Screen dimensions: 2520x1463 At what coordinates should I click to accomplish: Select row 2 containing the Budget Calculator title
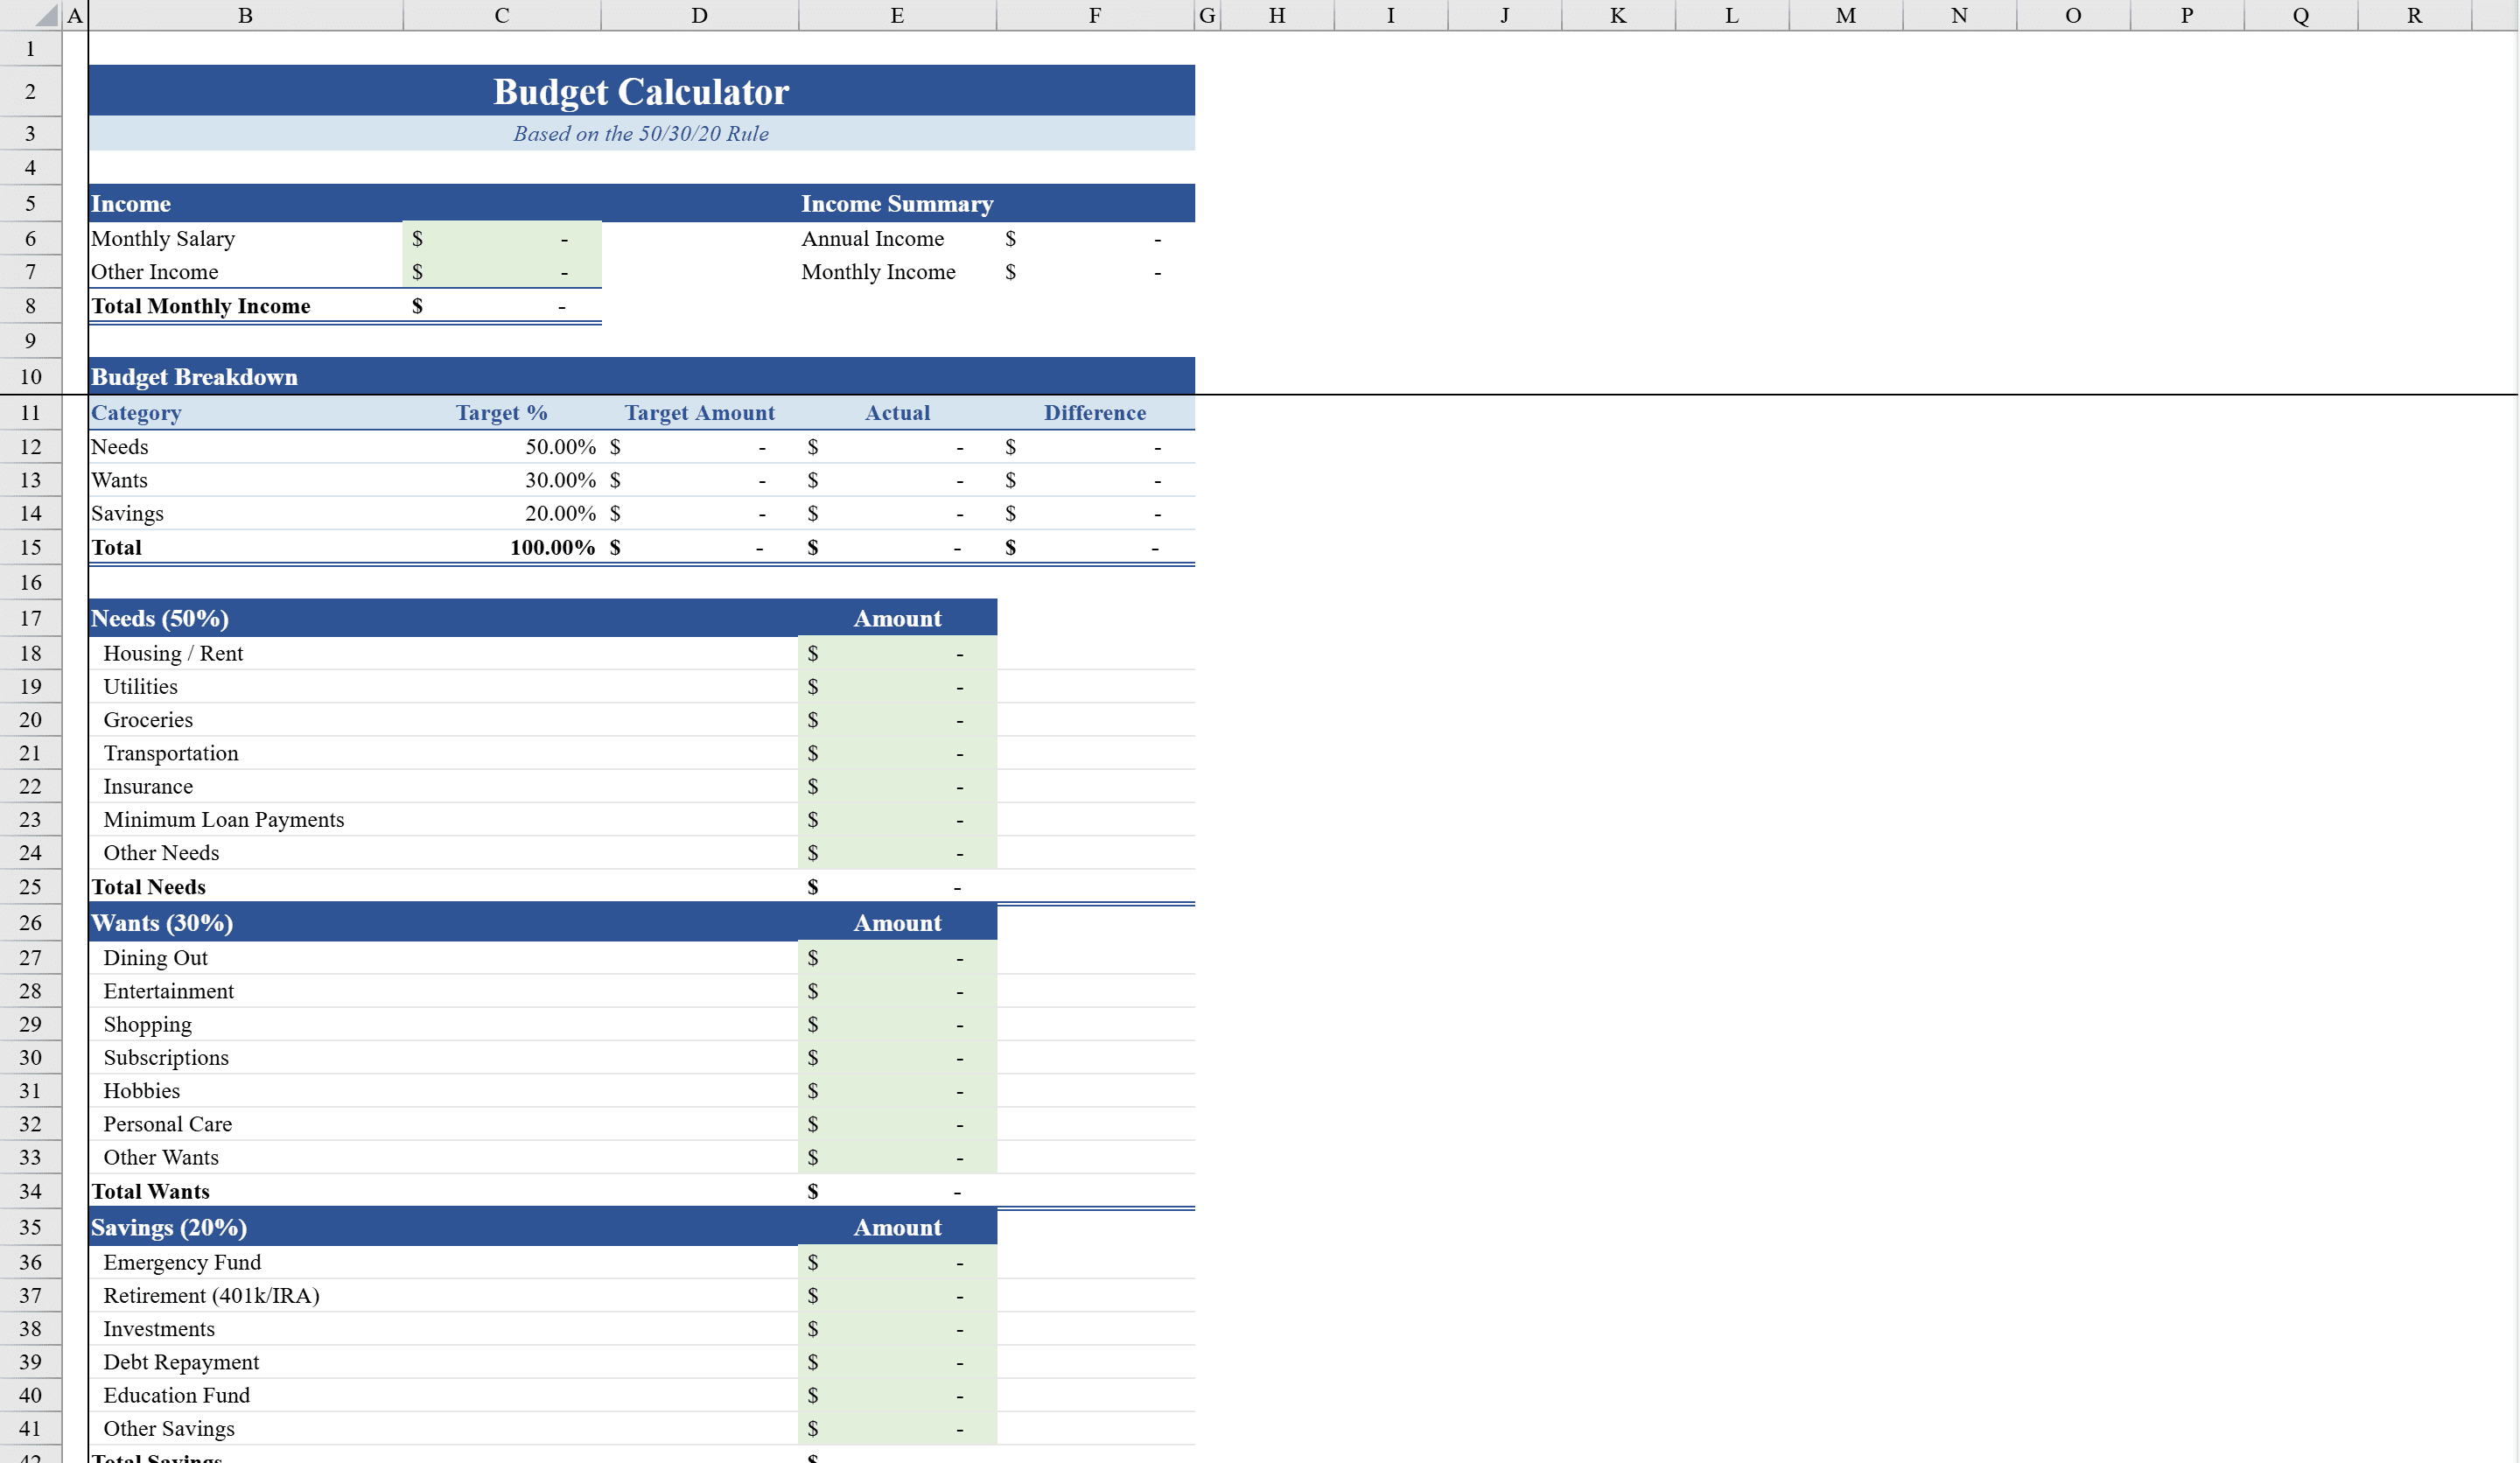click(30, 91)
